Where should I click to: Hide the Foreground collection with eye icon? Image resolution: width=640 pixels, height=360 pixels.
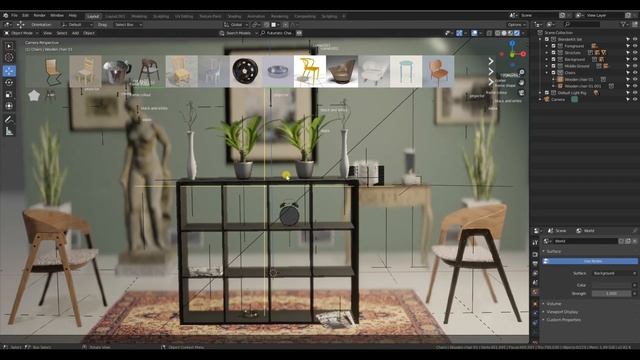coord(635,46)
